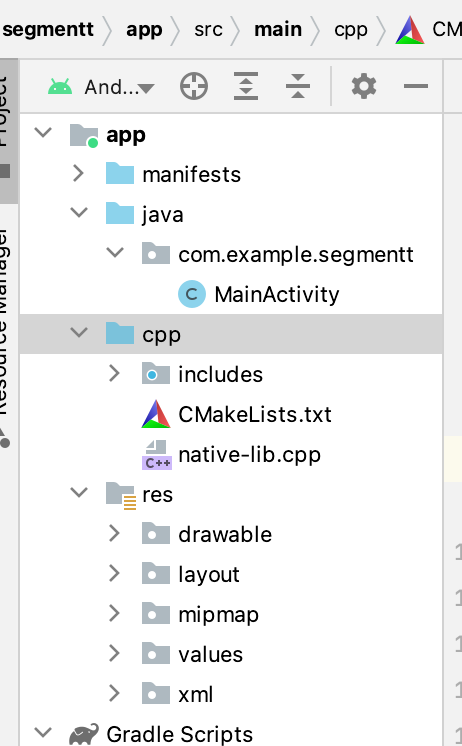Click the MainActivity class icon
This screenshot has width=462, height=746.
192,294
